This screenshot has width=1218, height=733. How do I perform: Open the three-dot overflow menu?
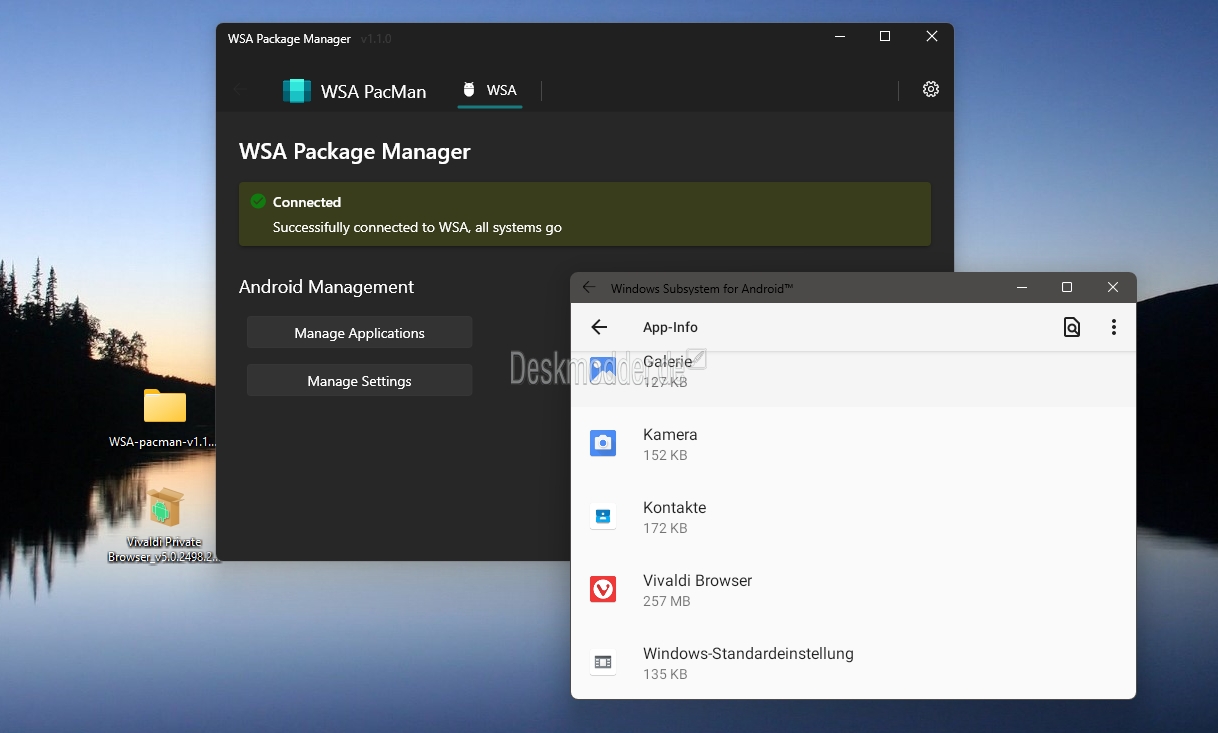[x=1114, y=327]
